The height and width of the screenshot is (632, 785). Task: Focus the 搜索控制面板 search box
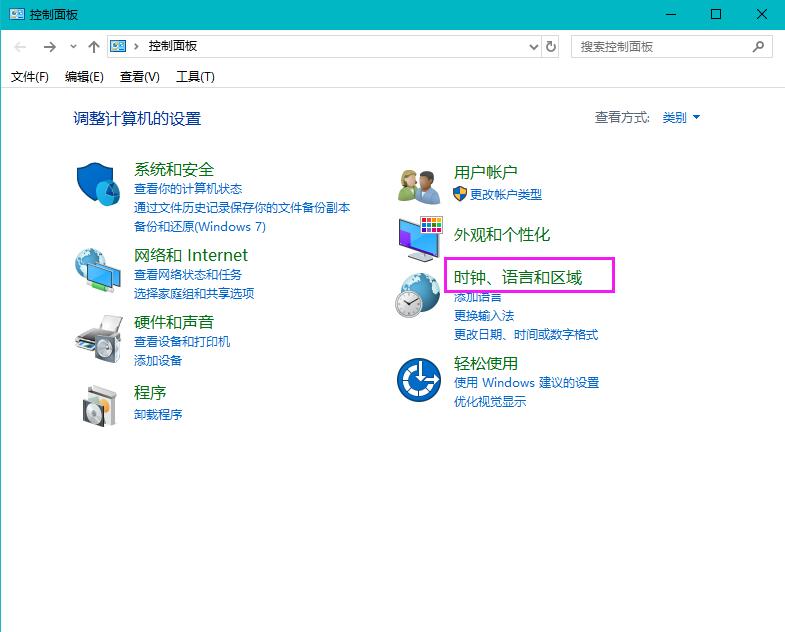671,47
